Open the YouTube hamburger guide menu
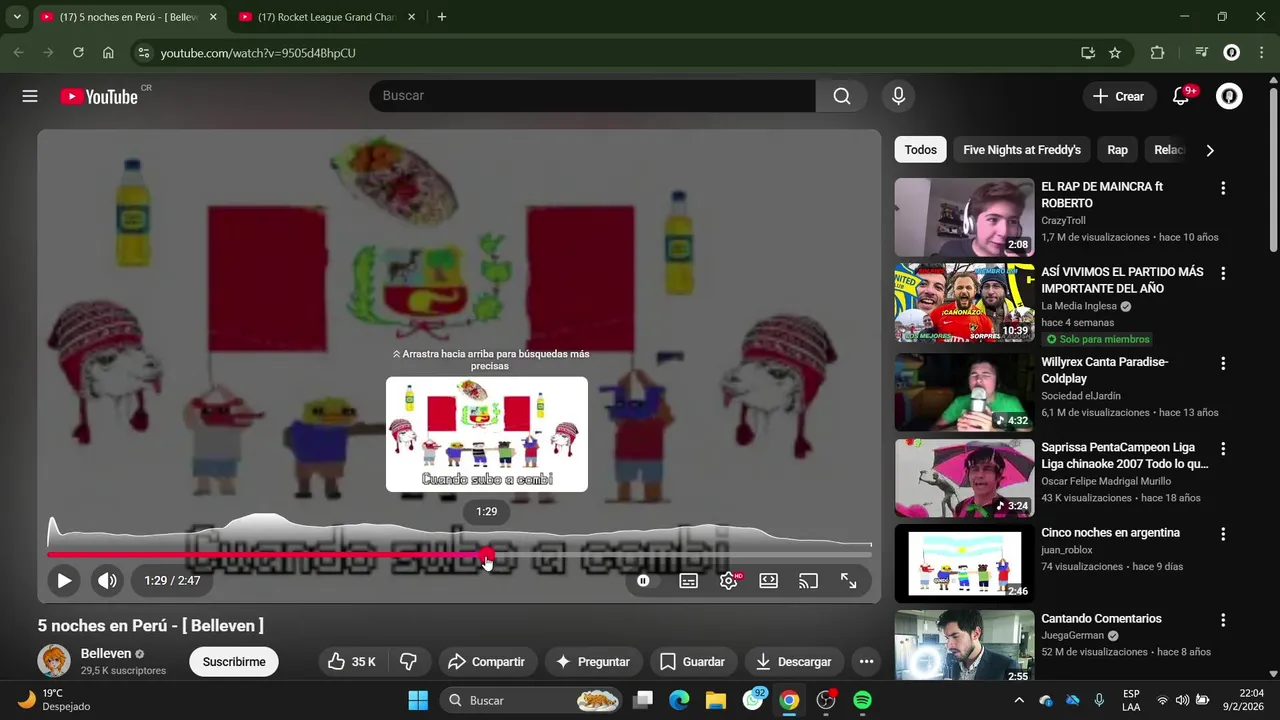This screenshot has width=1280, height=720. 30,96
